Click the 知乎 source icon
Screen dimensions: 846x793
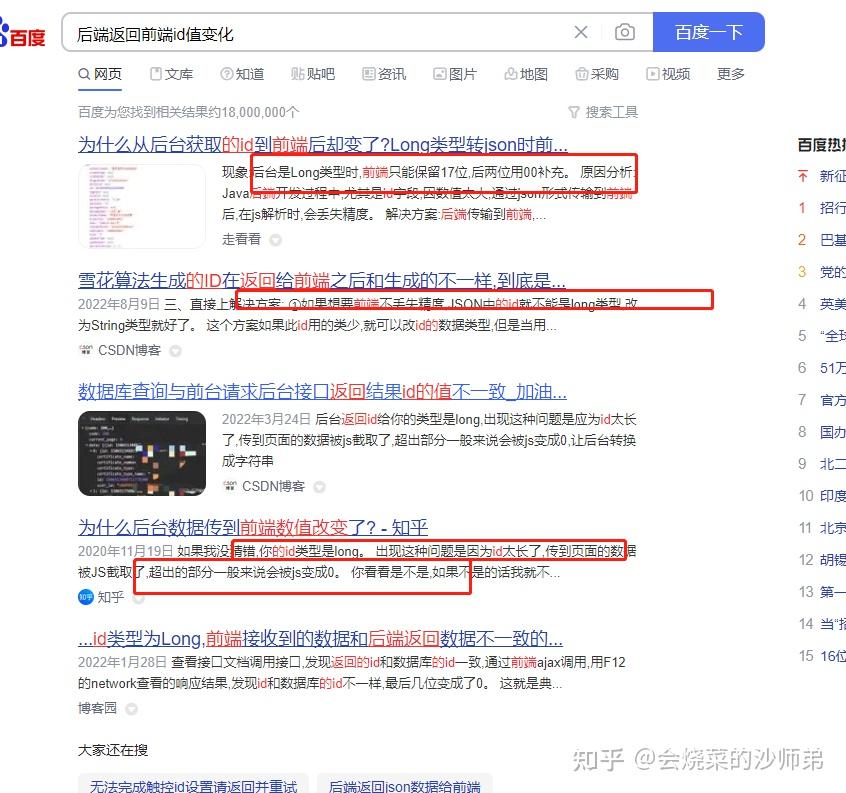[86, 597]
